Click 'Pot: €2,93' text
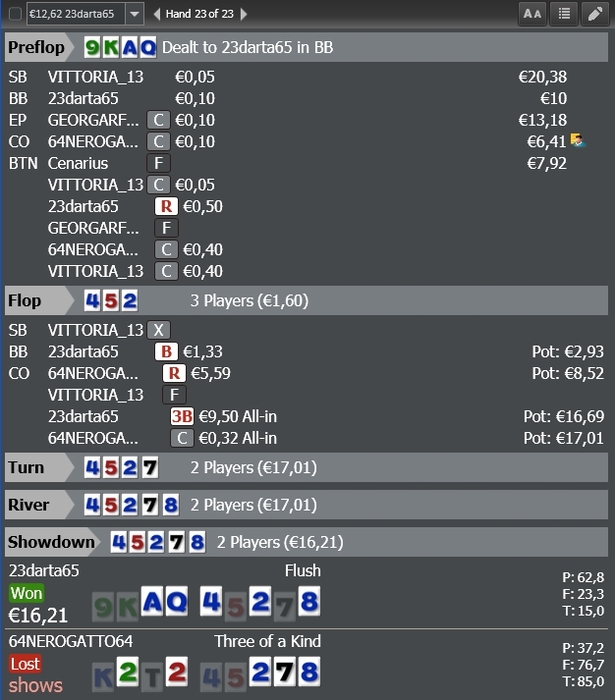The width and height of the screenshot is (615, 700). coord(568,352)
